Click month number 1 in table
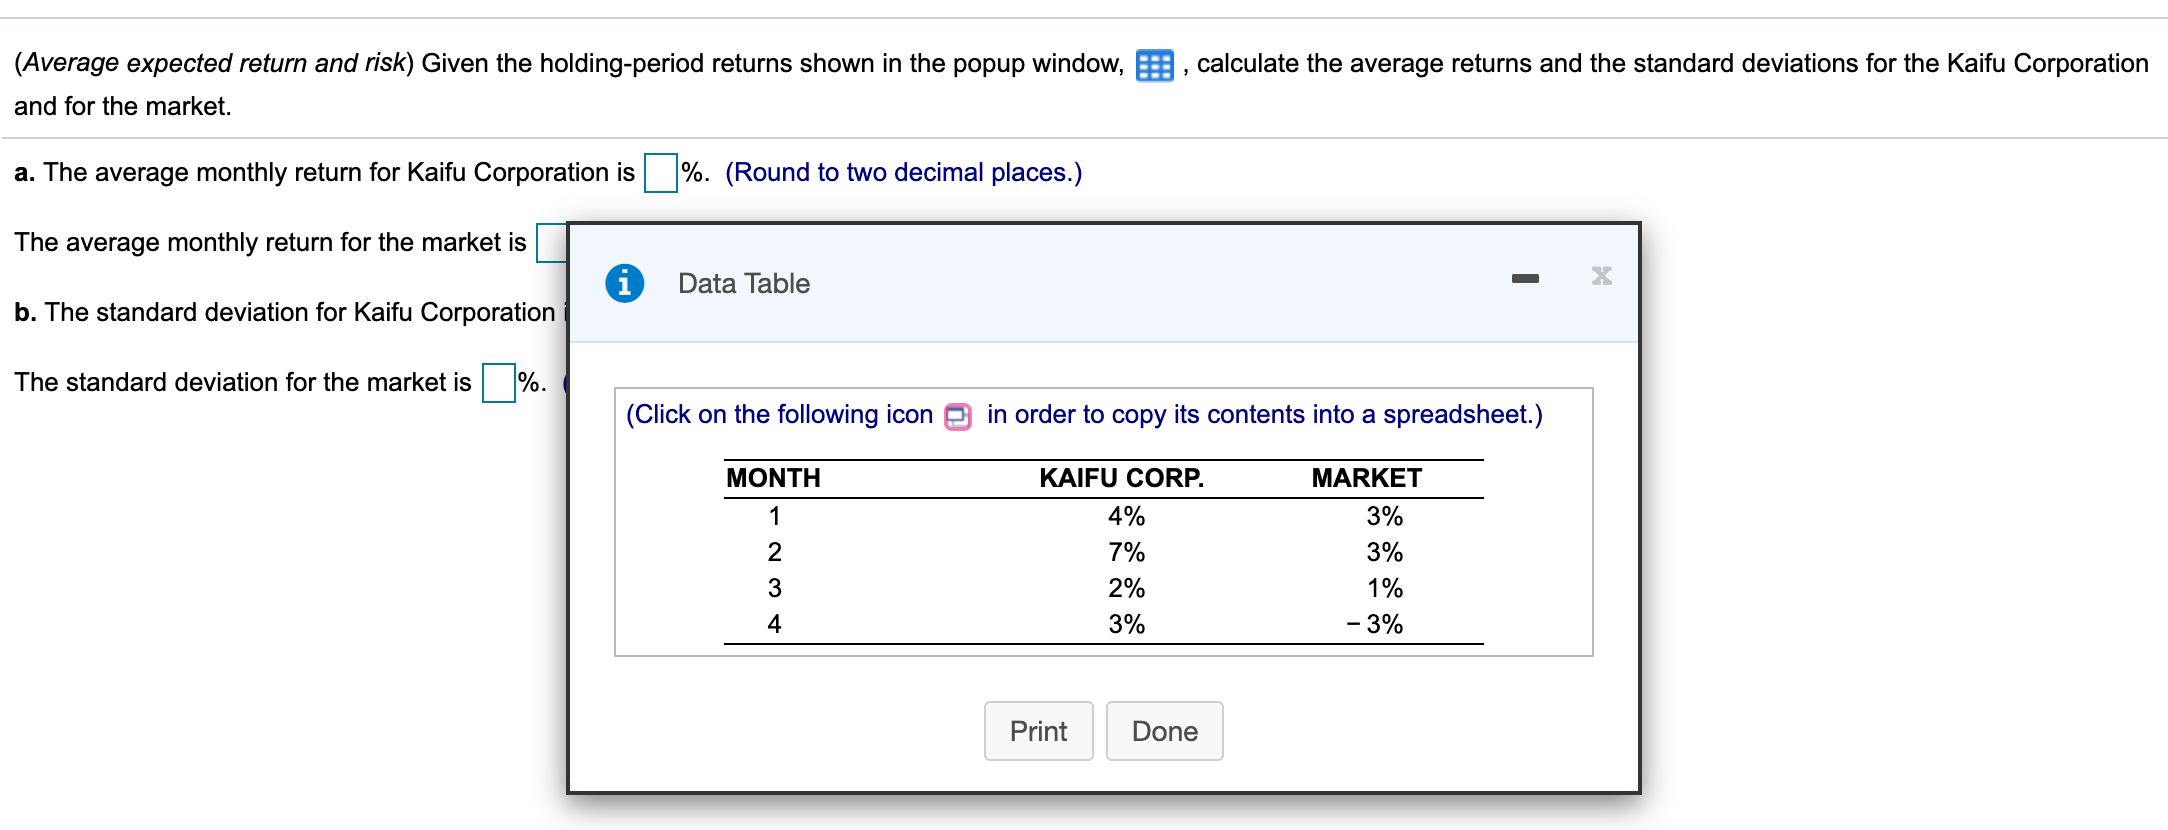This screenshot has width=2168, height=830. (774, 516)
